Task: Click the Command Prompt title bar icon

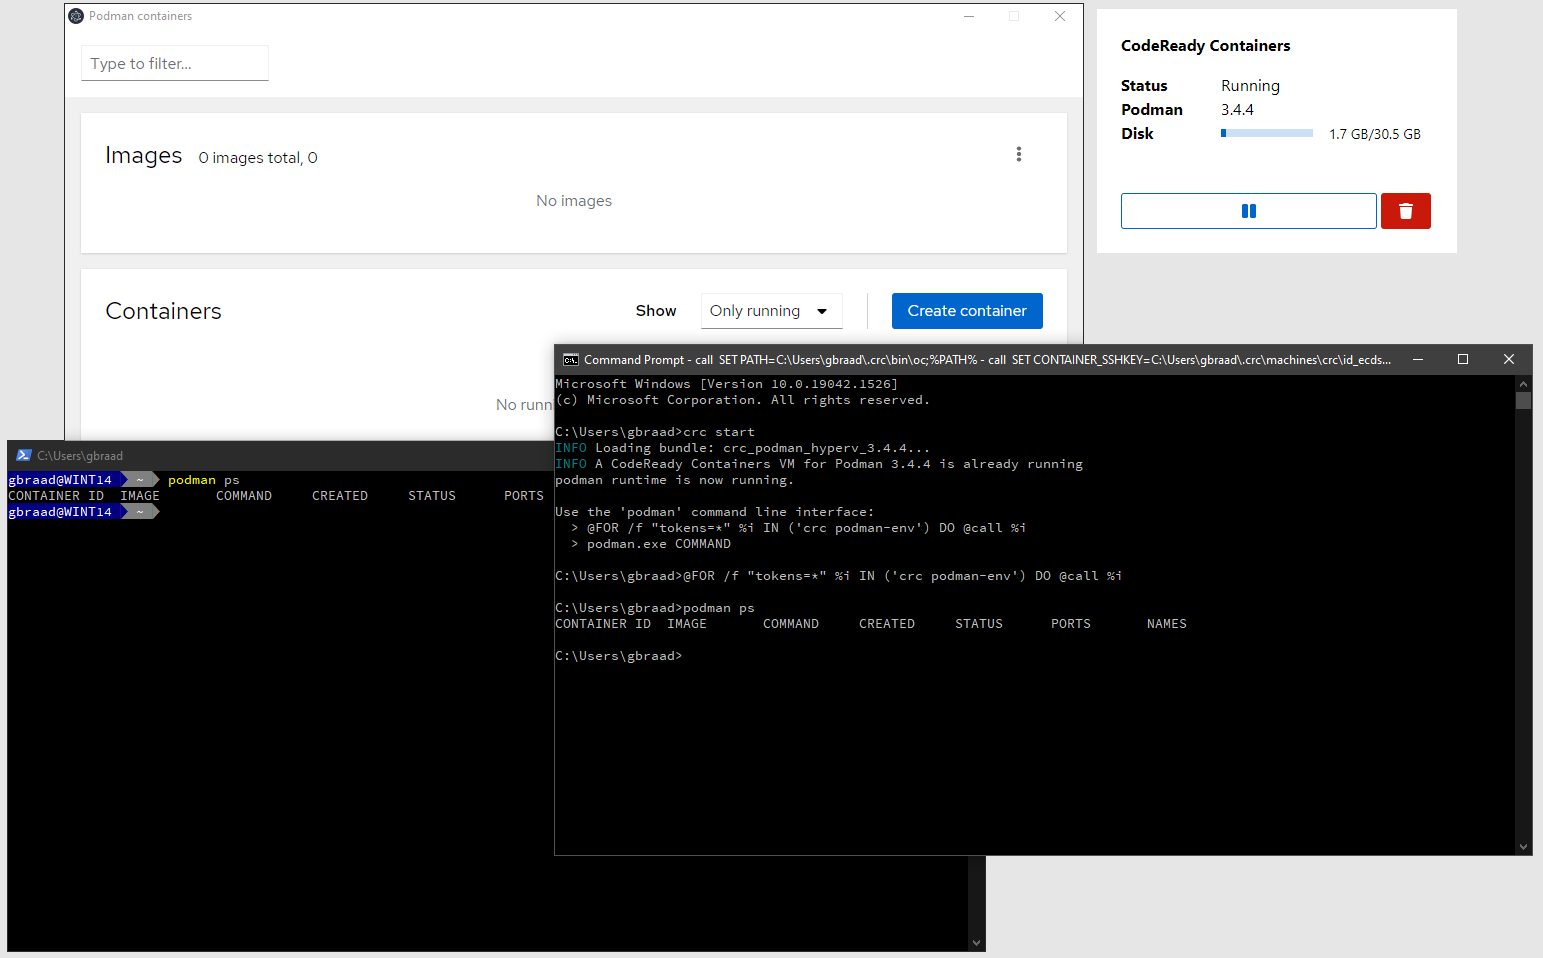Action: [571, 360]
